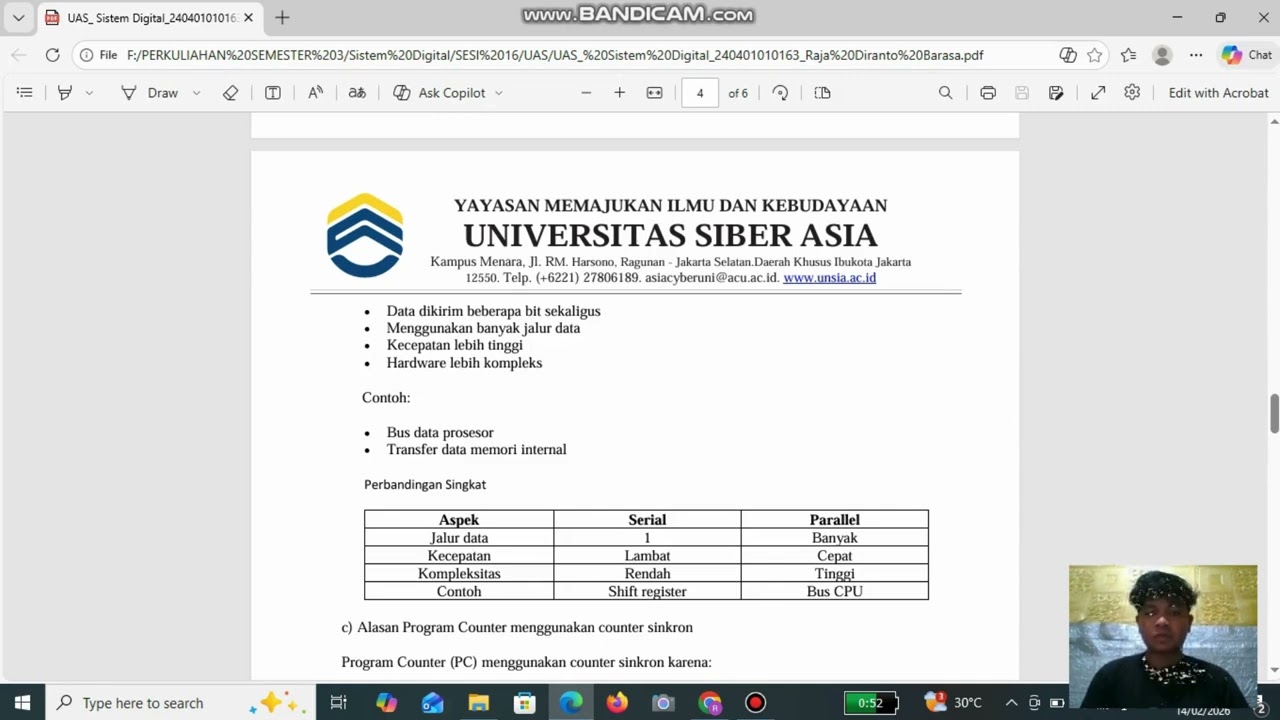This screenshot has width=1280, height=720.
Task: Show hidden system tray icons
Action: pyautogui.click(x=1011, y=703)
